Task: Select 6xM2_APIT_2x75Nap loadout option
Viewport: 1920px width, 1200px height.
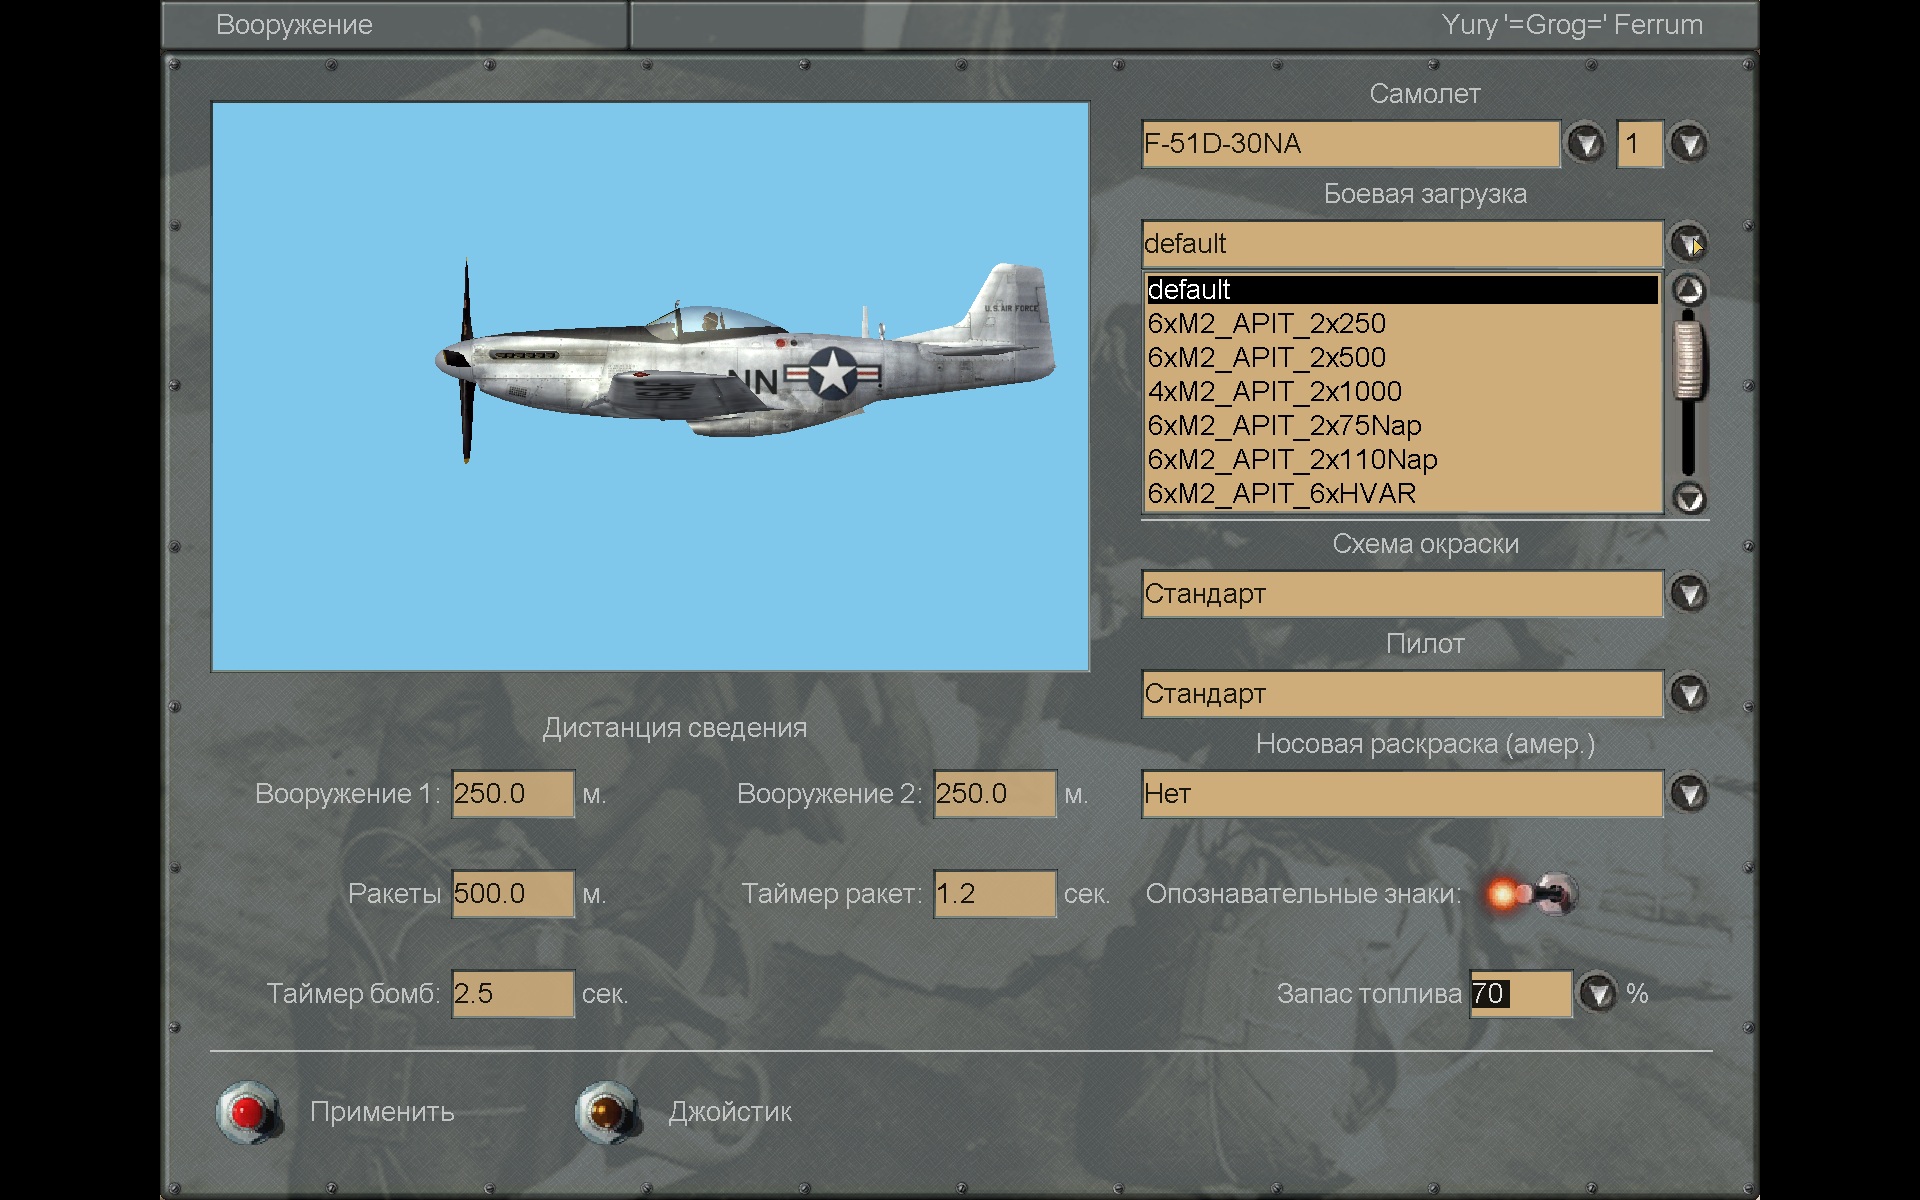Action: tap(1284, 426)
